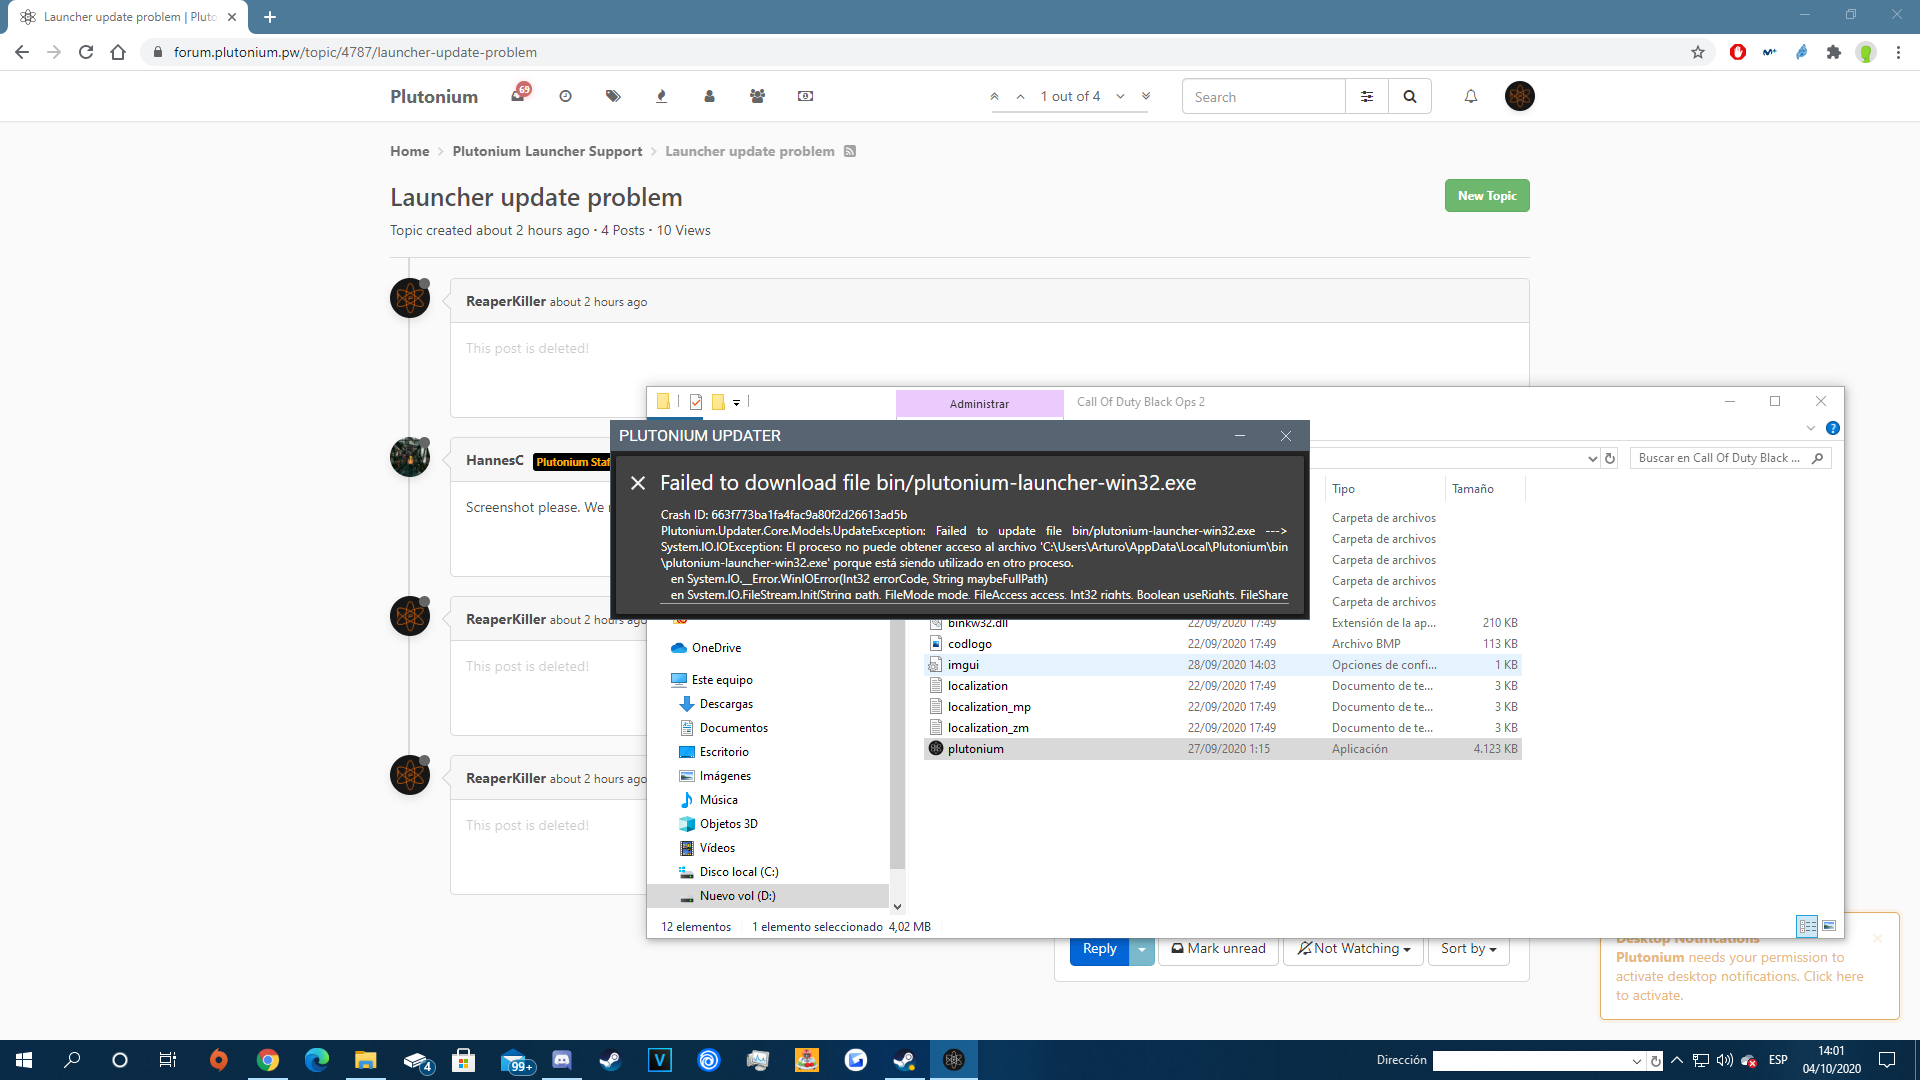Image resolution: width=1920 pixels, height=1080 pixels.
Task: Open taskbar Dirección address dropdown
Action: pos(1637,1061)
